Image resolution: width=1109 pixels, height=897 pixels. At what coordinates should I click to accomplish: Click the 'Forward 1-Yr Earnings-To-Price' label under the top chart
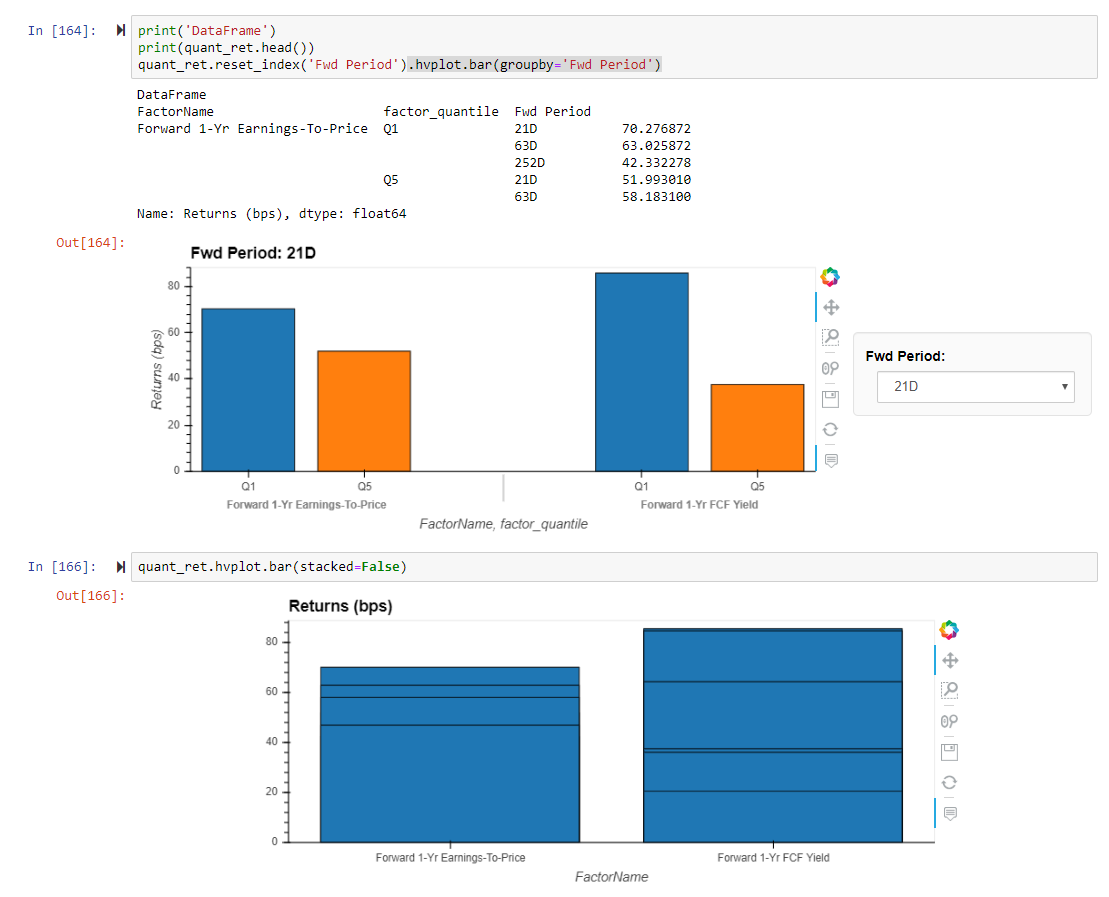point(306,504)
